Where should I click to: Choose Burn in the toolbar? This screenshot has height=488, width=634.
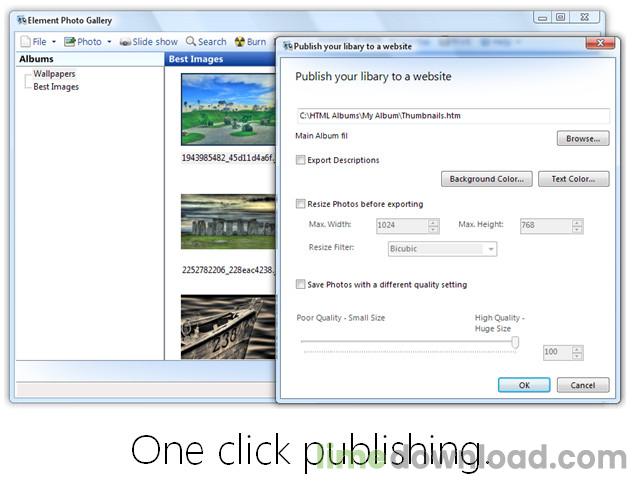pos(251,42)
